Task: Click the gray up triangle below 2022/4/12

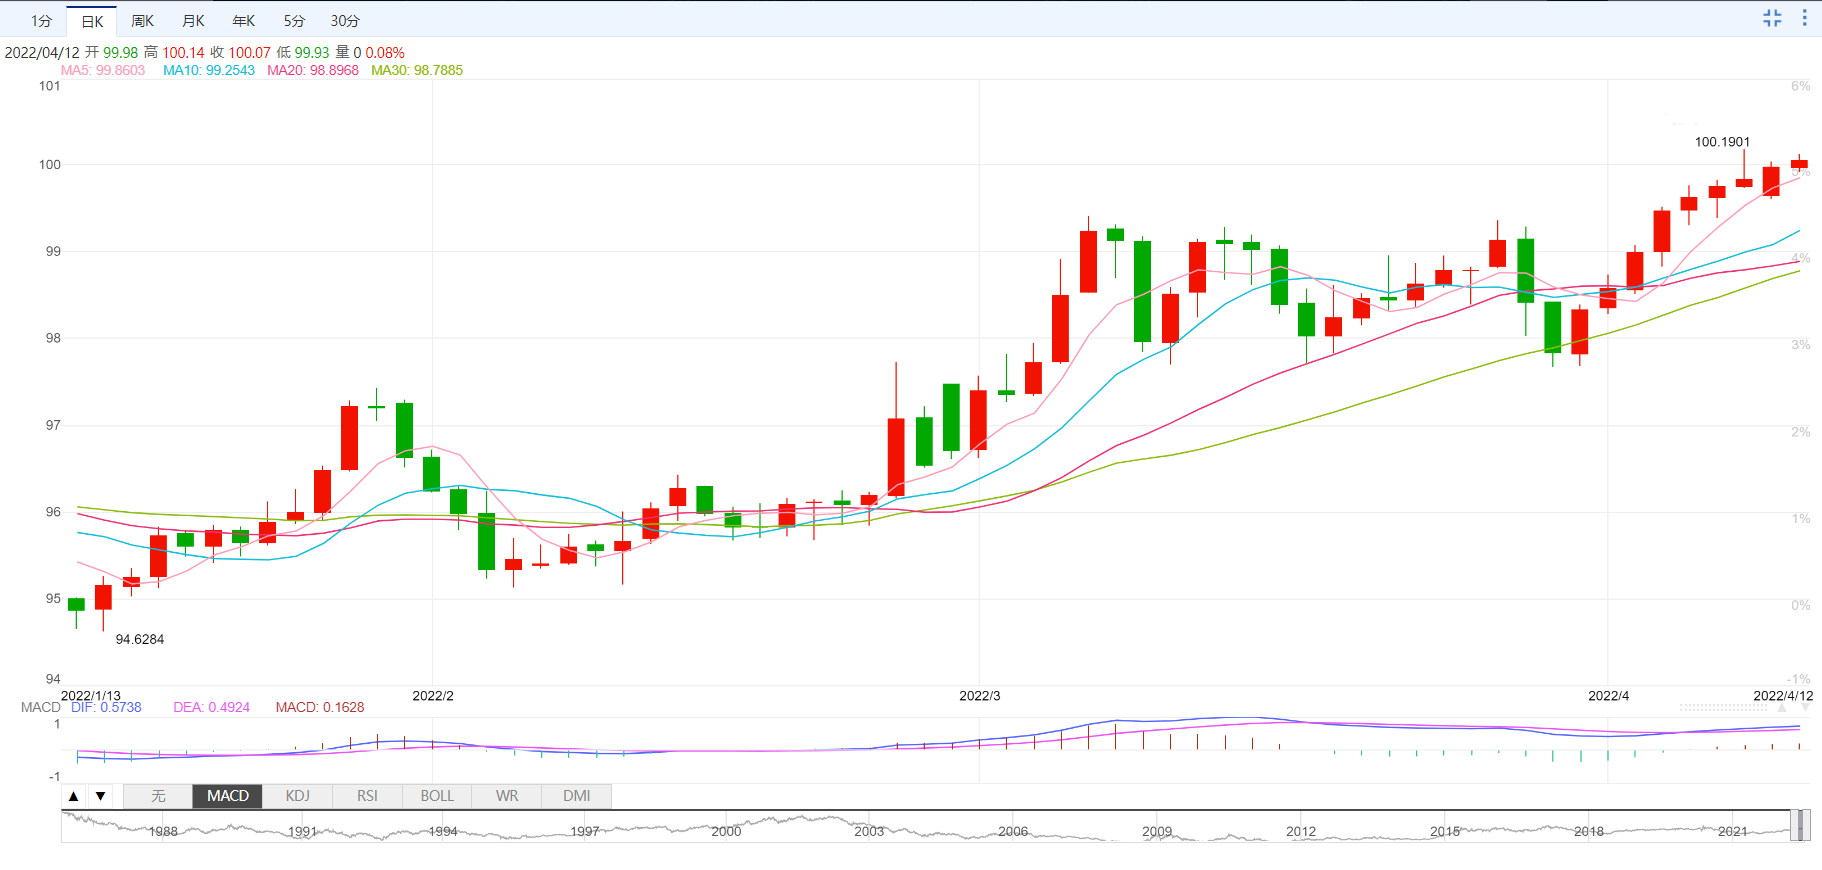Action: pos(1781,707)
